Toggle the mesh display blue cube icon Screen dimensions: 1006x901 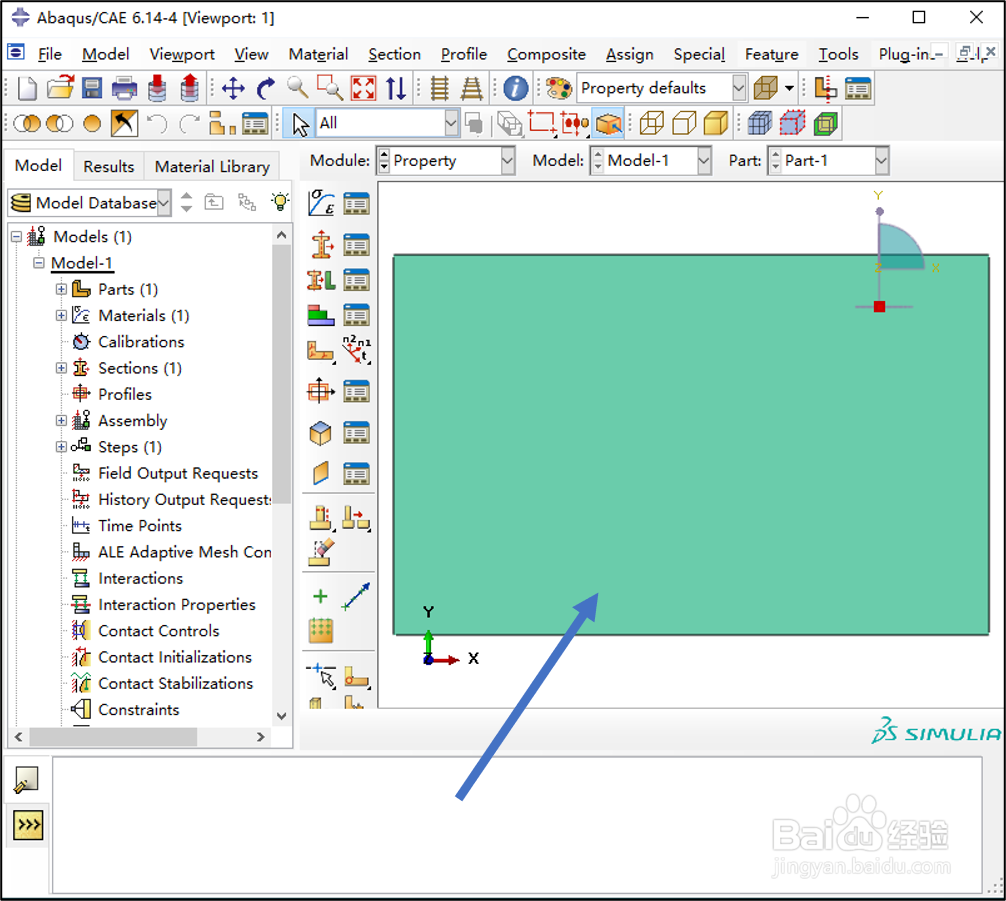pos(759,123)
